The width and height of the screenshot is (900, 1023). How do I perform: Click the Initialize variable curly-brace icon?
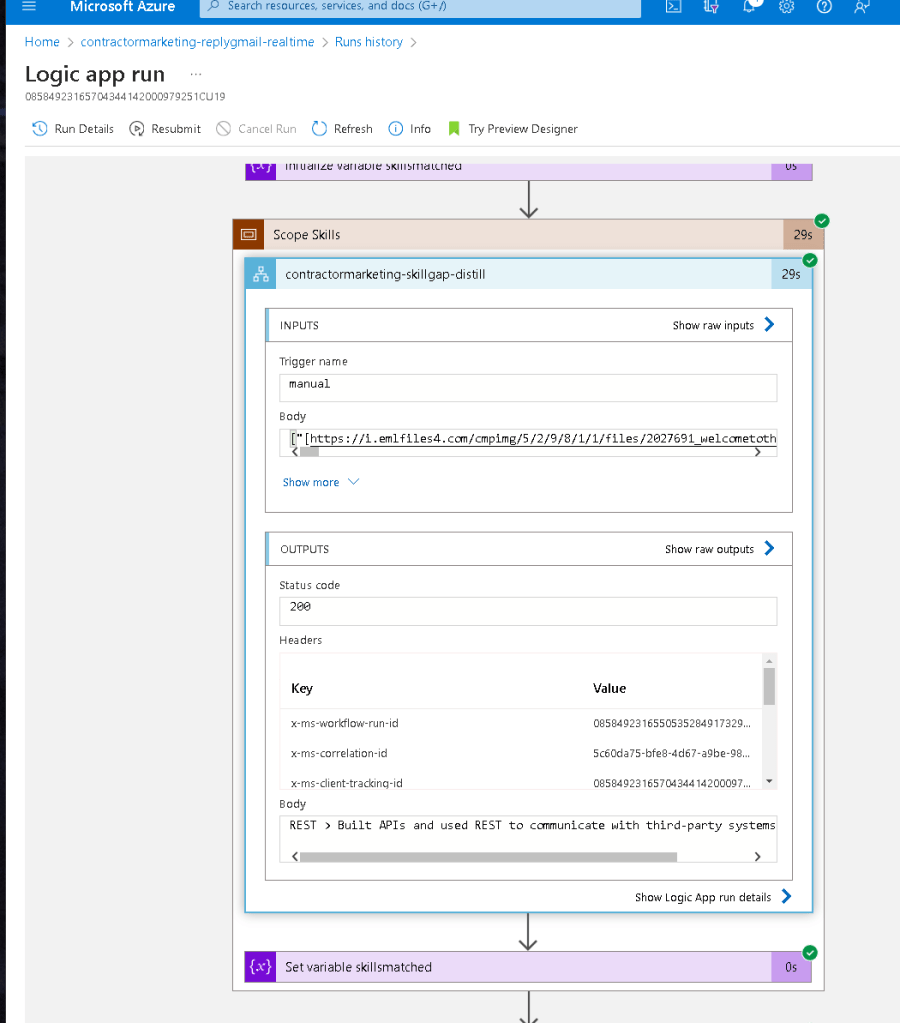[x=260, y=170]
